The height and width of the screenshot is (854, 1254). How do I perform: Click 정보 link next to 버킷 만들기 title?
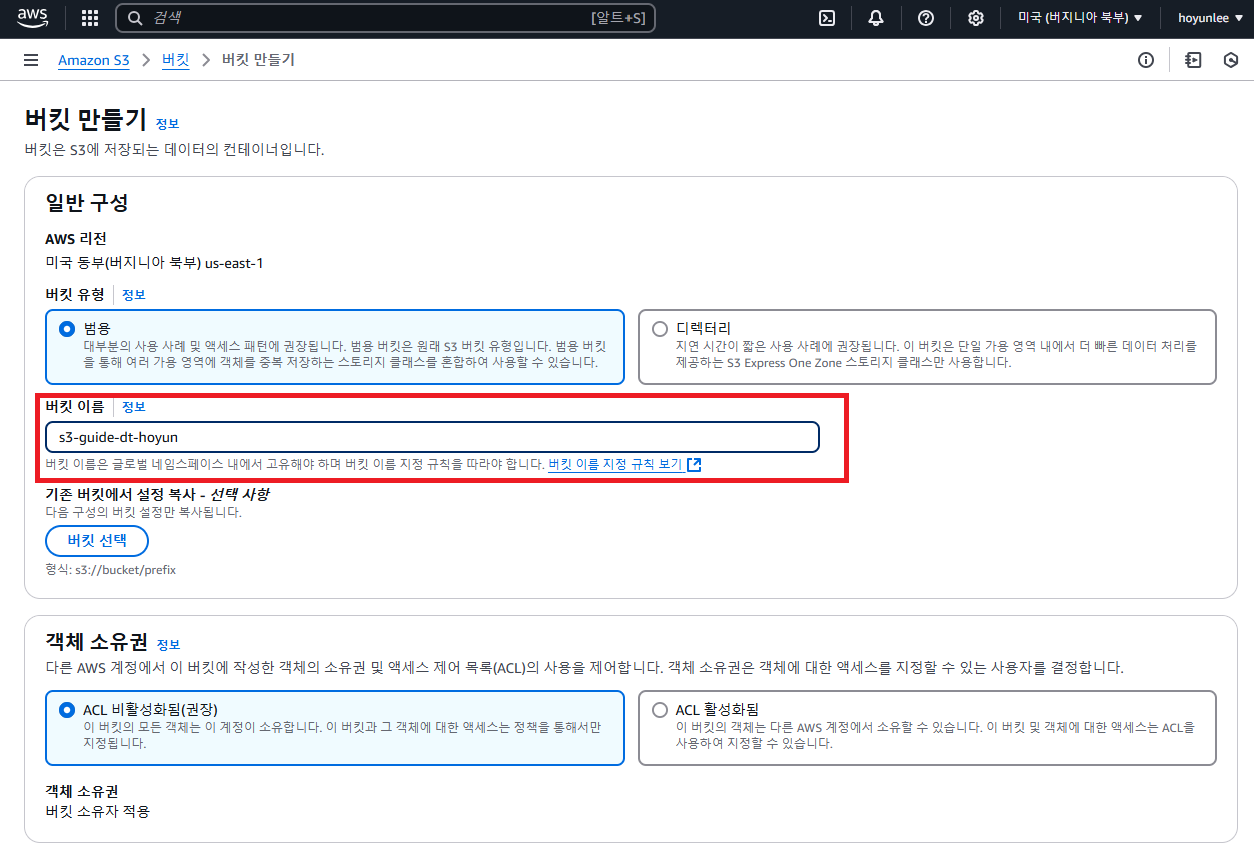[x=167, y=124]
